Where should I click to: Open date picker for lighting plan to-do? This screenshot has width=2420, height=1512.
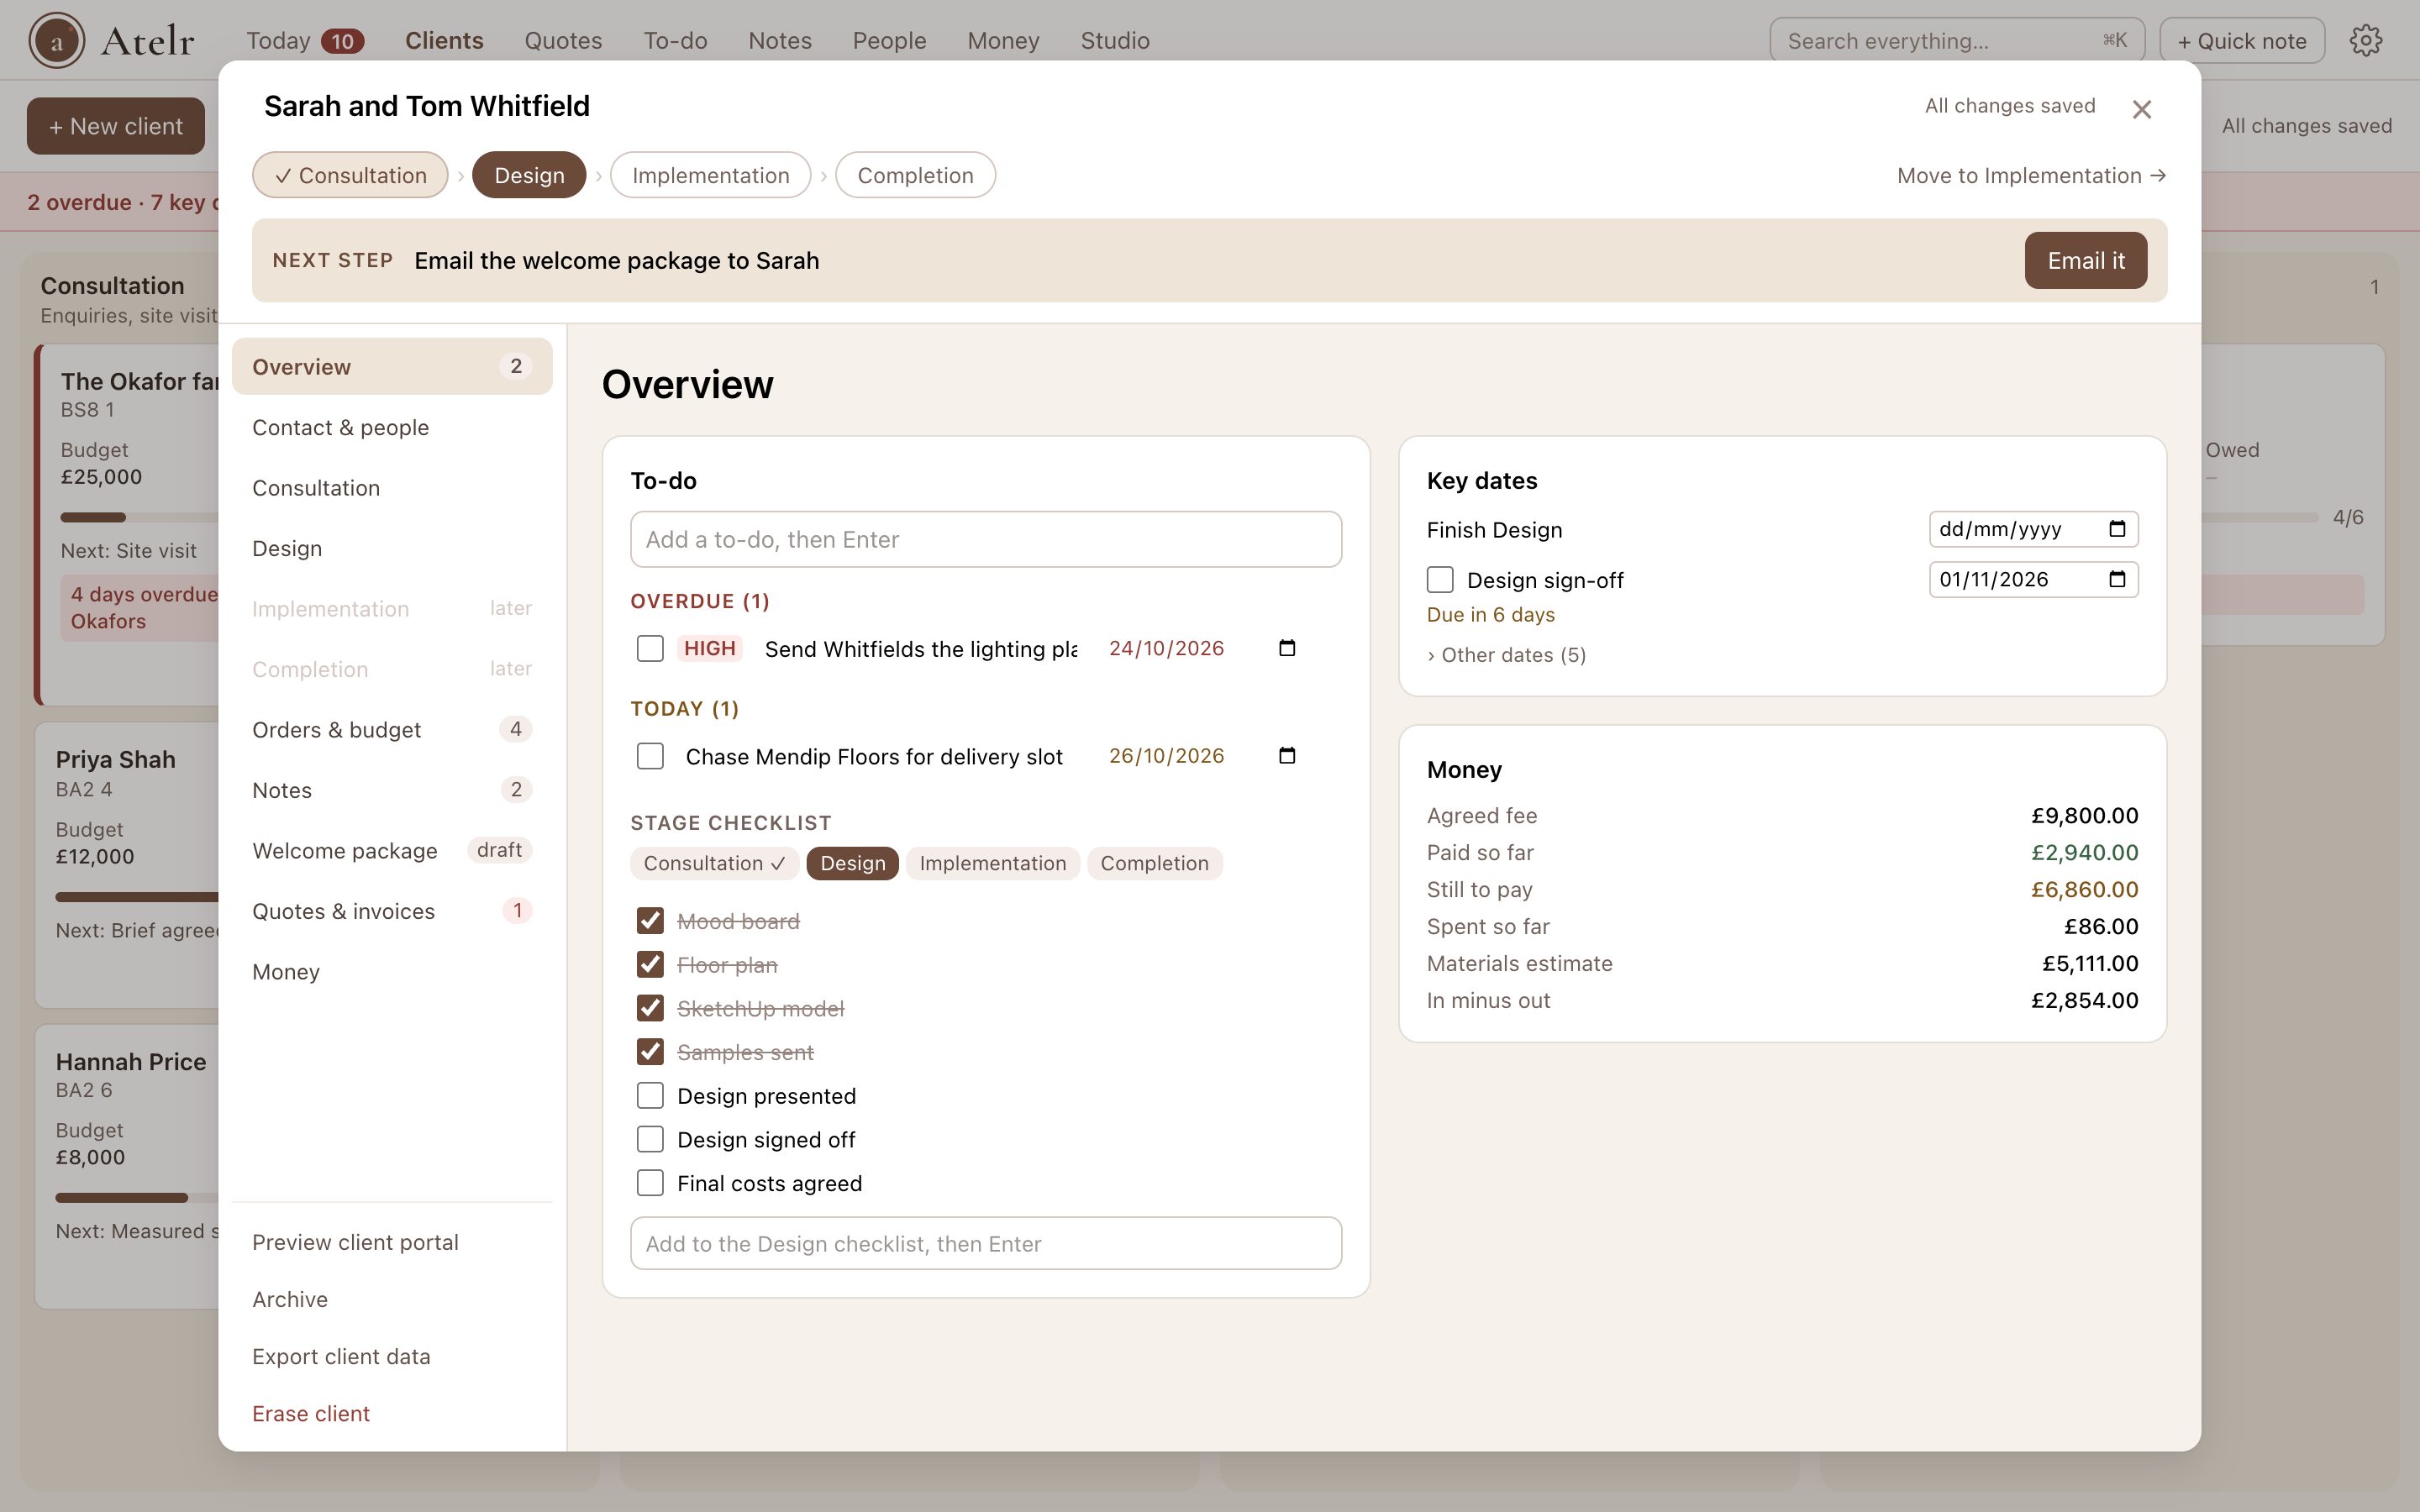pyautogui.click(x=1287, y=648)
